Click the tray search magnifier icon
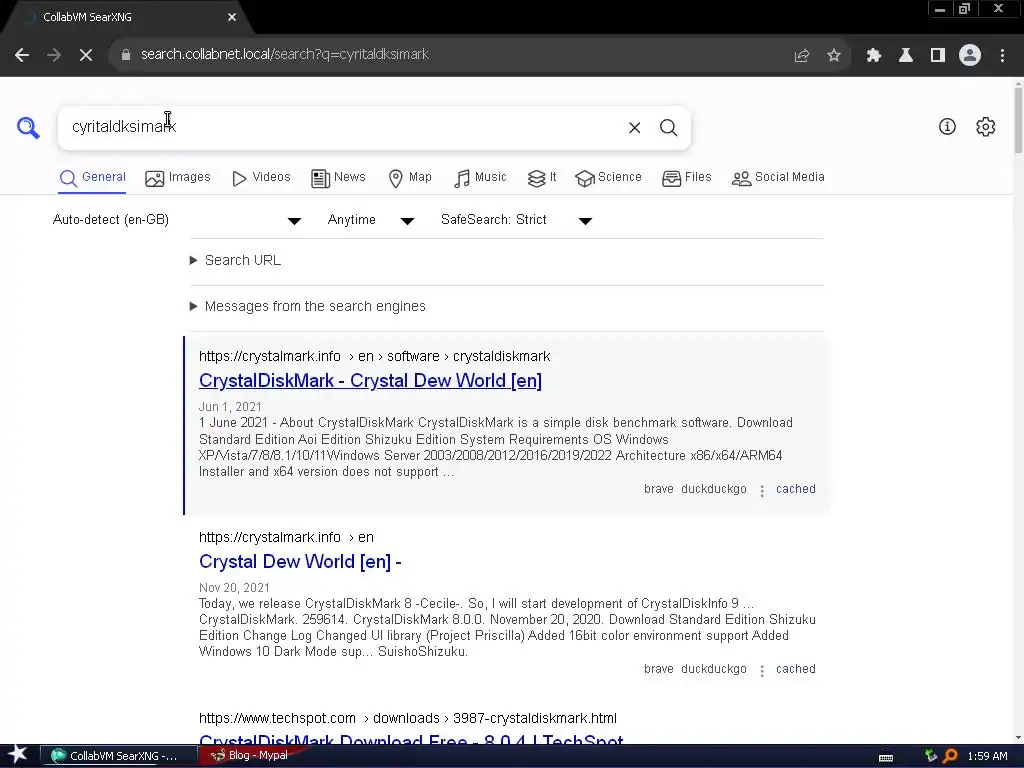 coord(950,756)
